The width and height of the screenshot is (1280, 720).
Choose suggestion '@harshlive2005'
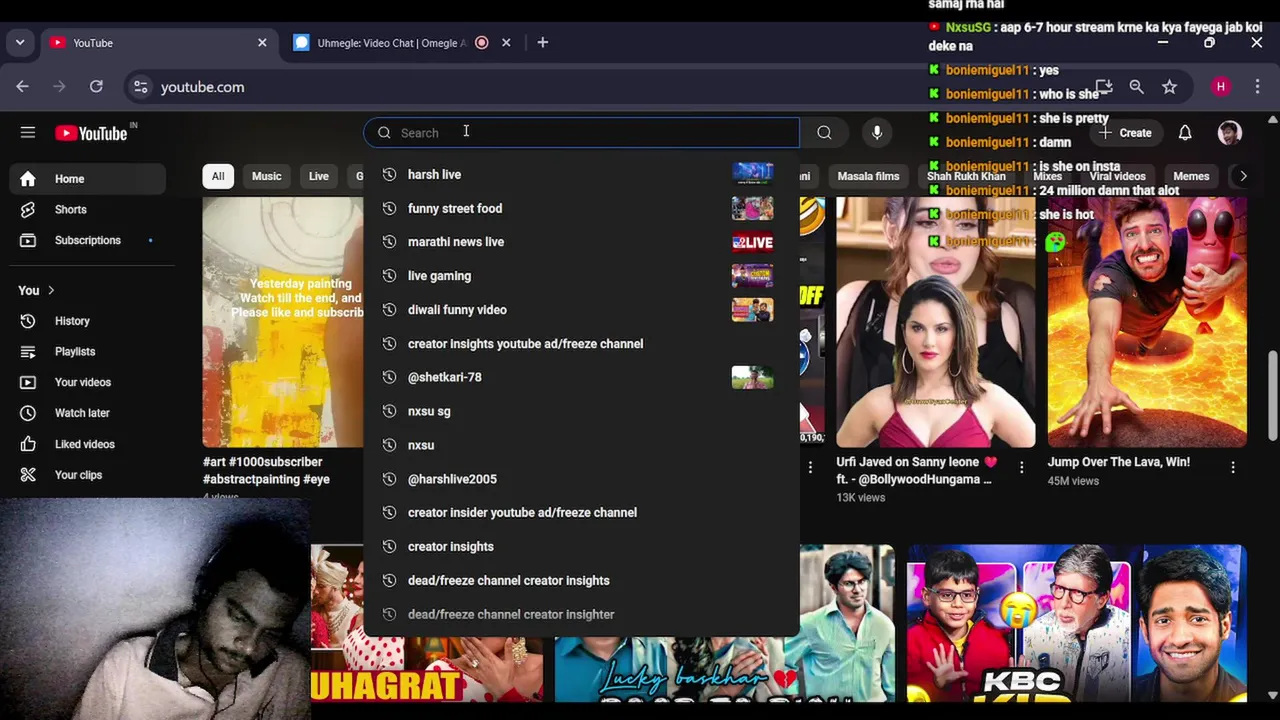pyautogui.click(x=581, y=479)
